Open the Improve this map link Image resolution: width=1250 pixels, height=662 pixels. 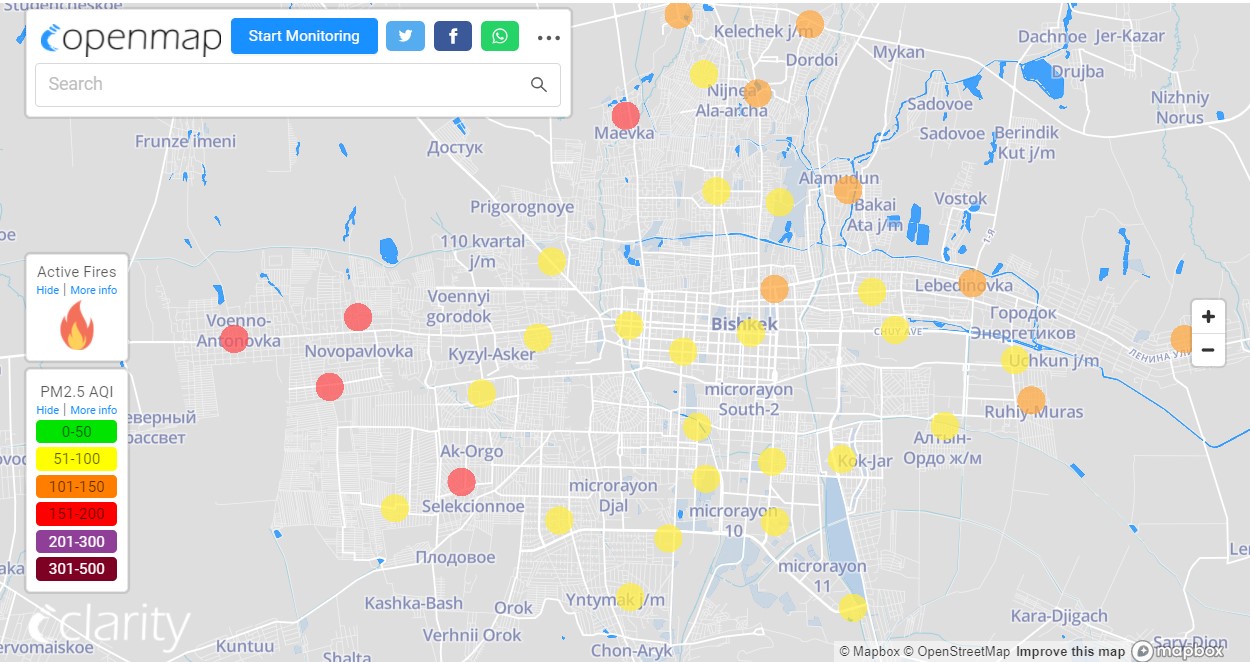pos(1070,652)
